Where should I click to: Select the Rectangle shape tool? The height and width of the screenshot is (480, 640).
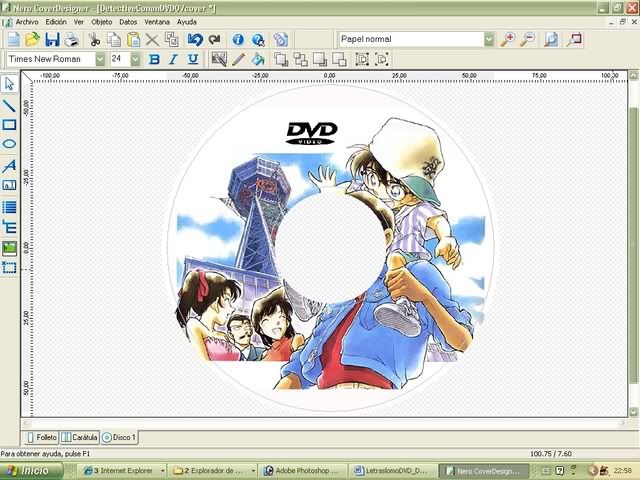coord(10,125)
